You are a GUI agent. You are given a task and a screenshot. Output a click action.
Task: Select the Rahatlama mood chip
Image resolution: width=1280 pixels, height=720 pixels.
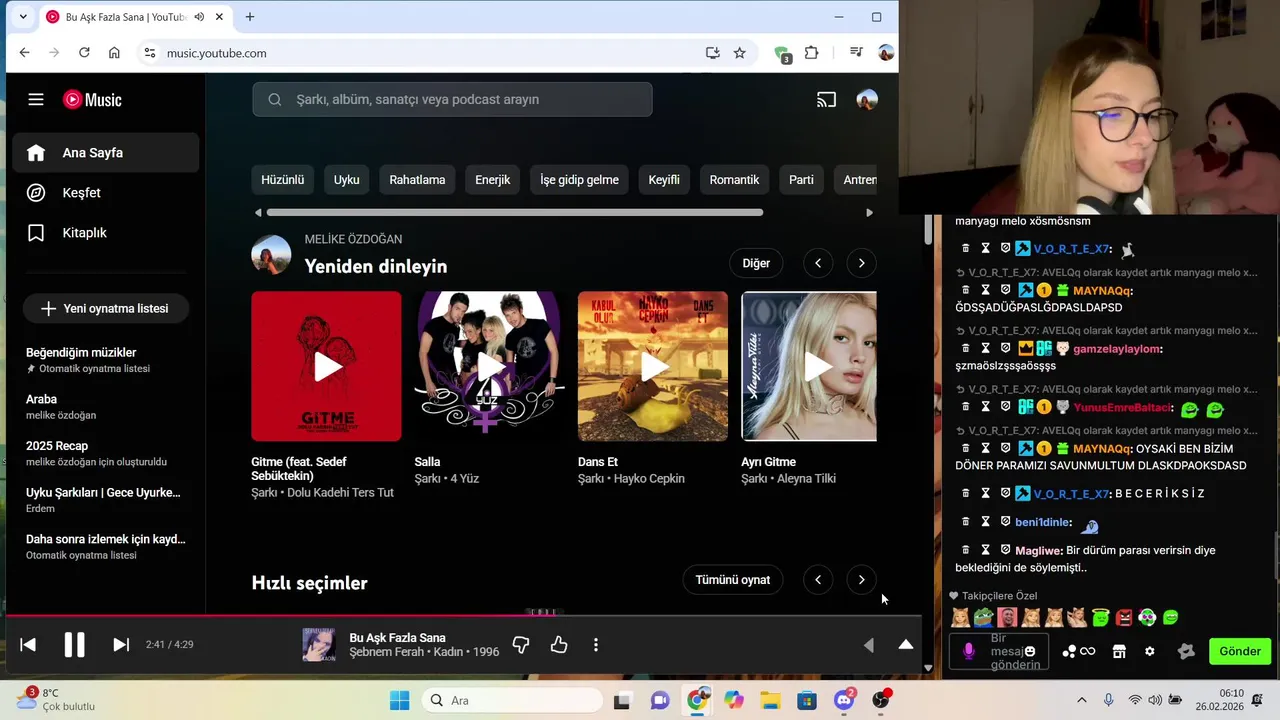pyautogui.click(x=417, y=180)
